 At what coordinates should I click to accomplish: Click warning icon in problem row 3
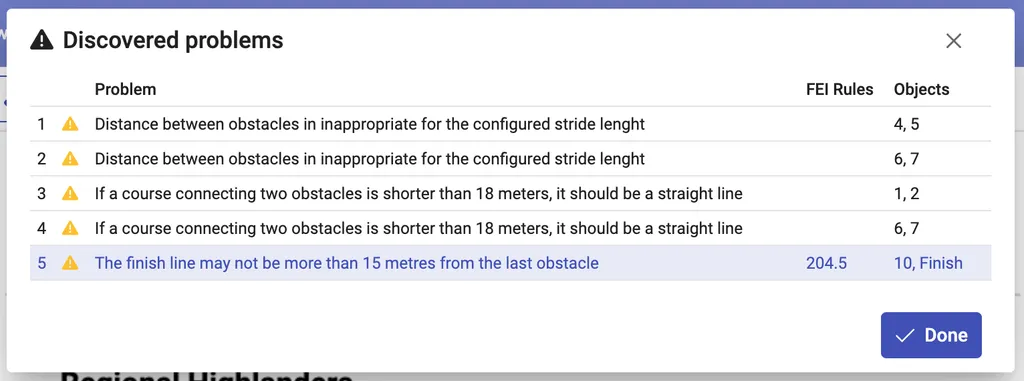pos(70,193)
